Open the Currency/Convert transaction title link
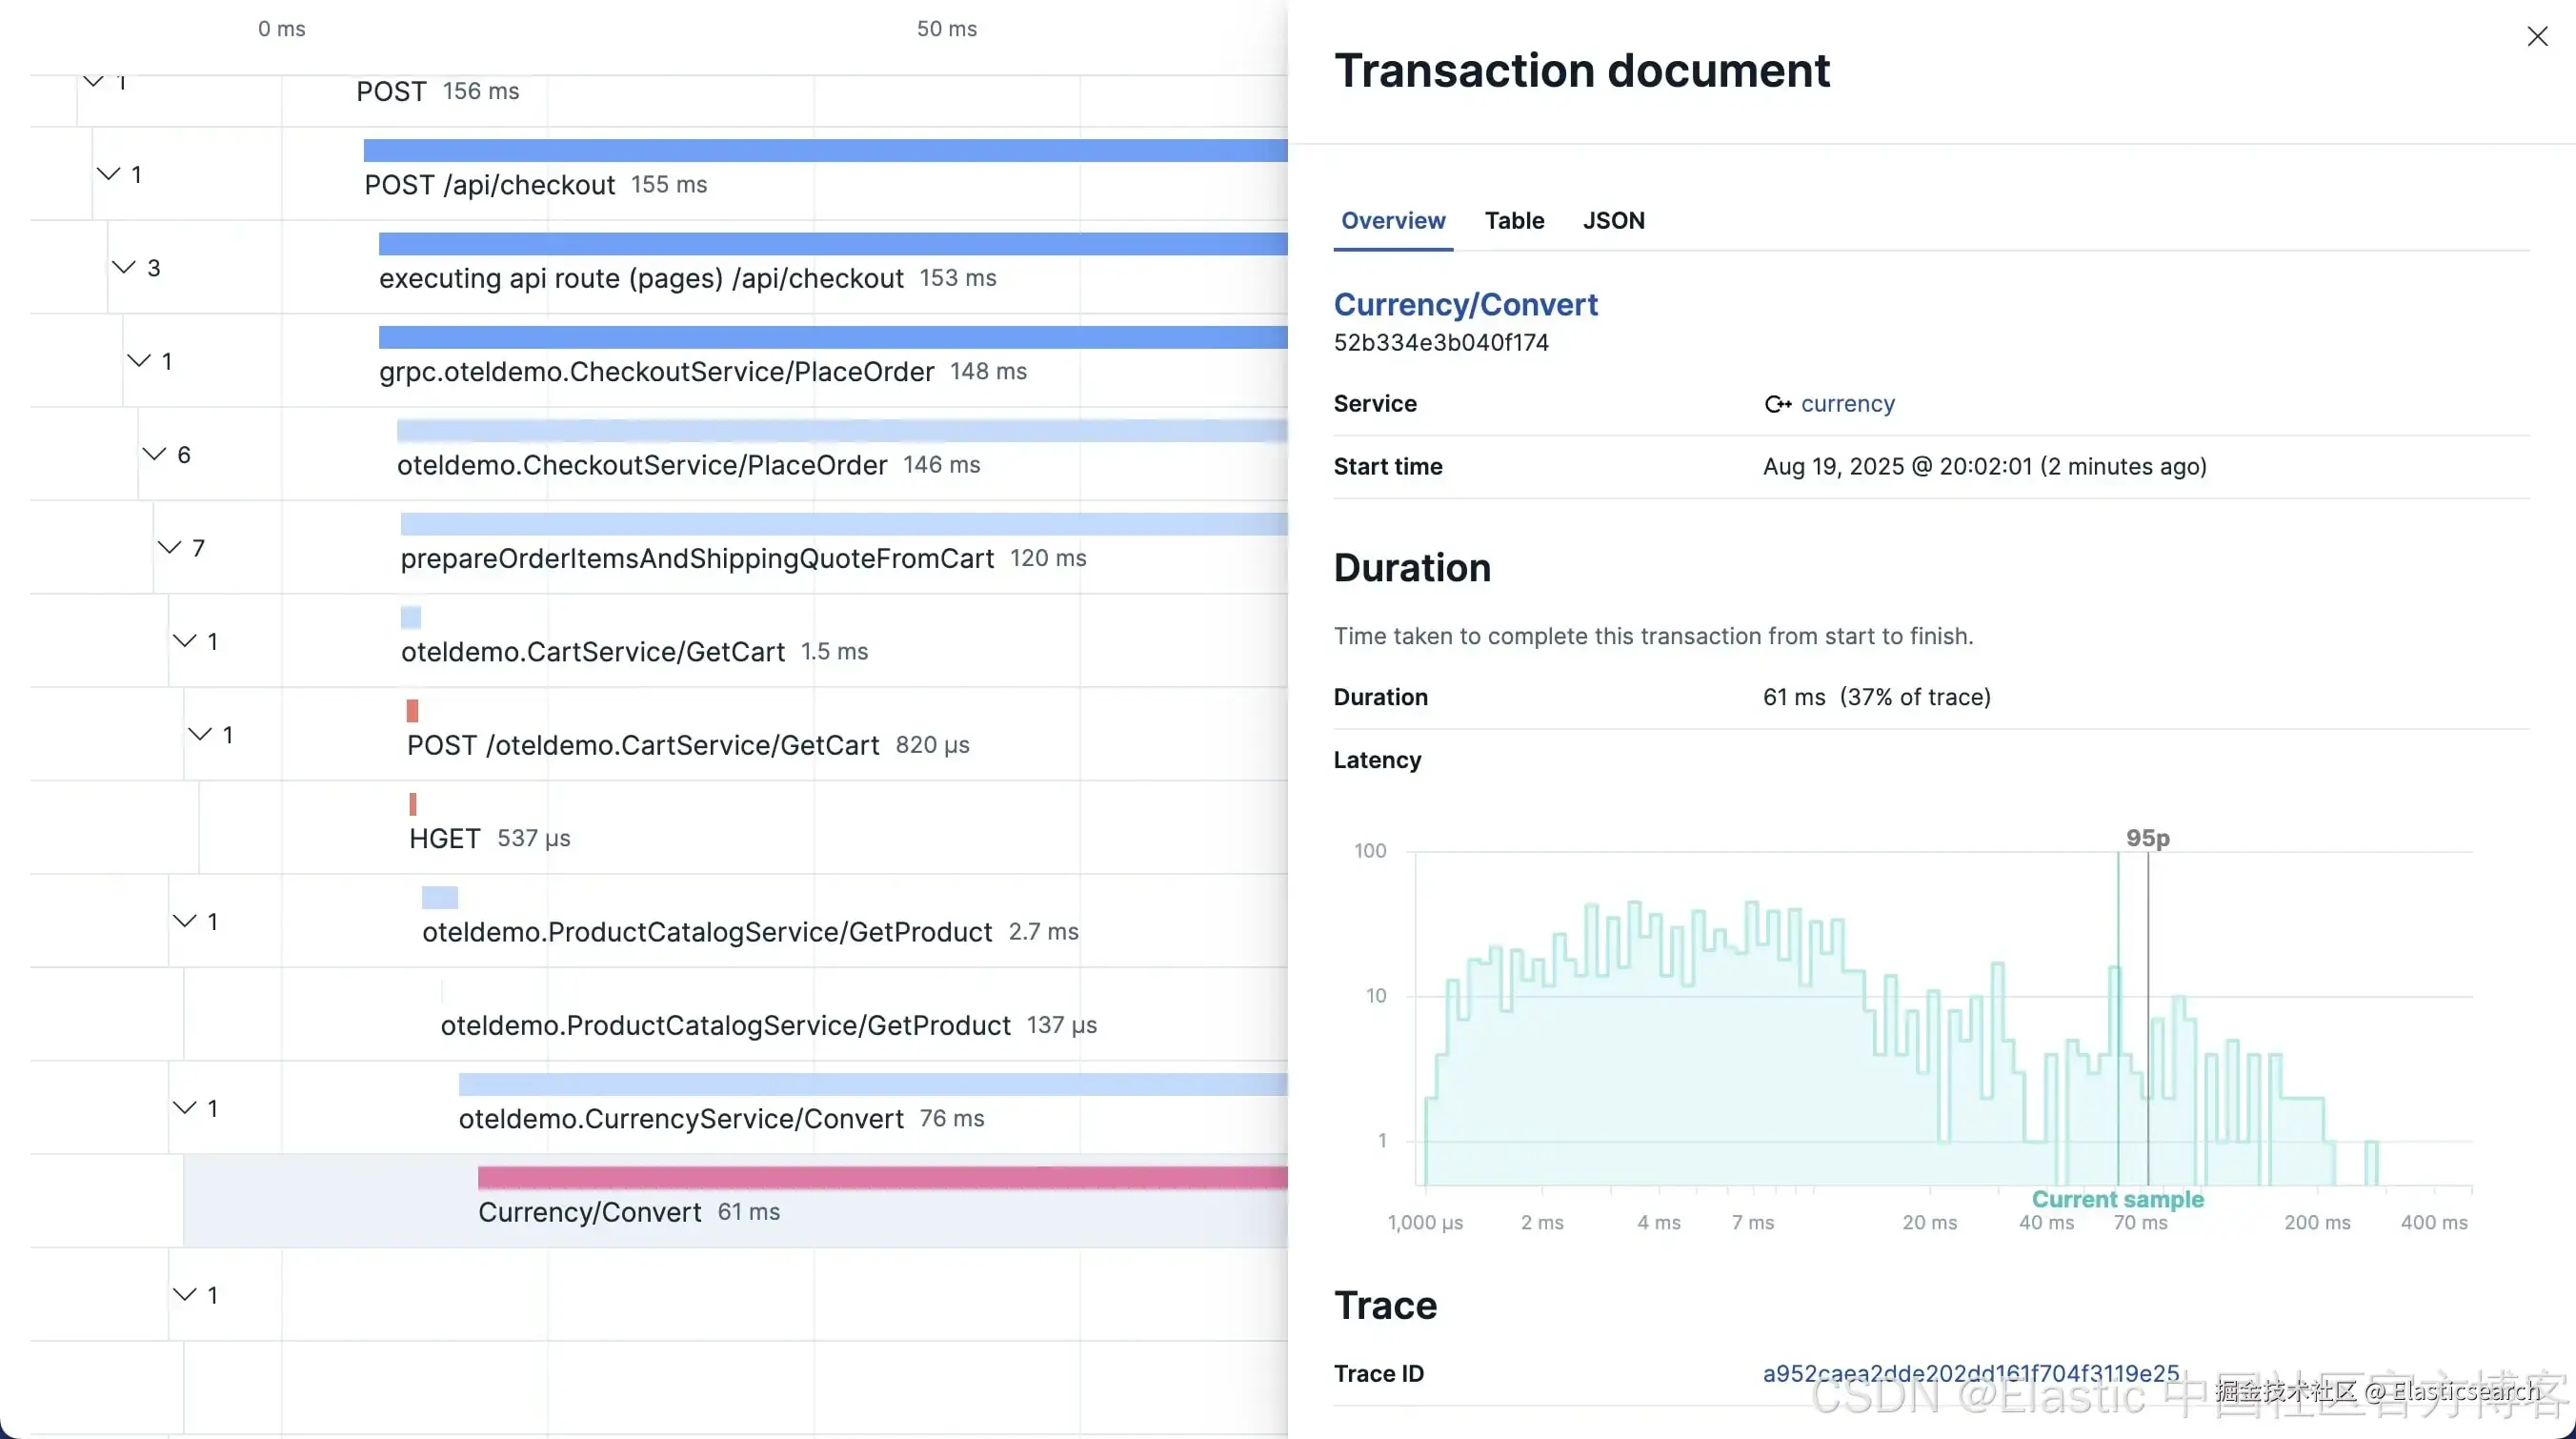 [x=1465, y=304]
